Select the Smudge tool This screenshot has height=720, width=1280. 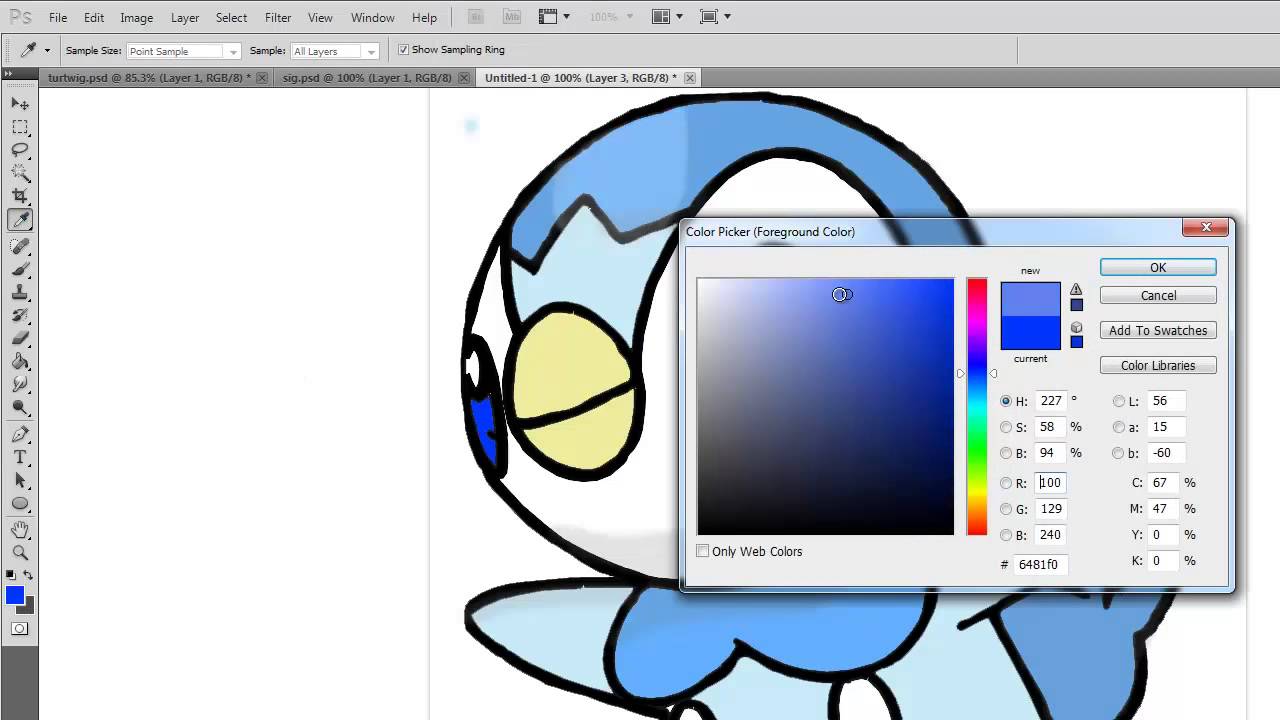[20, 384]
